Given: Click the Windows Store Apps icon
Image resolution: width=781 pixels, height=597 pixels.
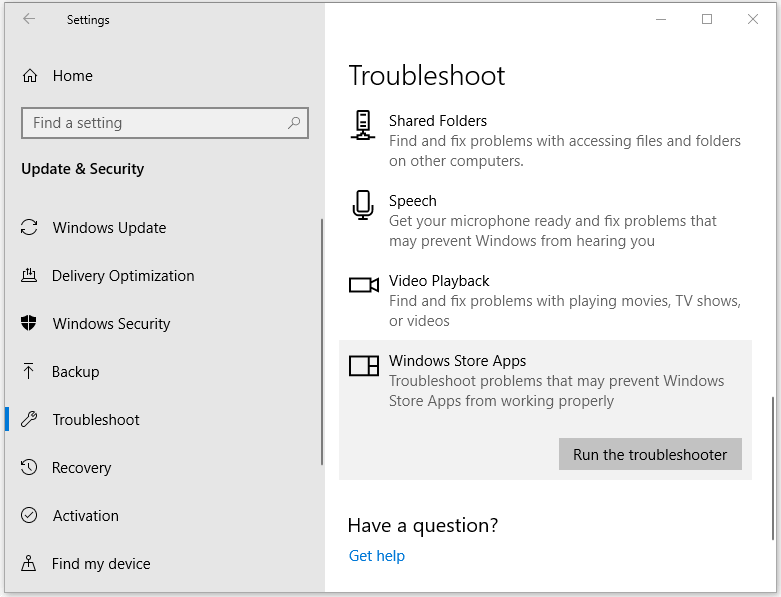Looking at the screenshot, I should click(364, 365).
